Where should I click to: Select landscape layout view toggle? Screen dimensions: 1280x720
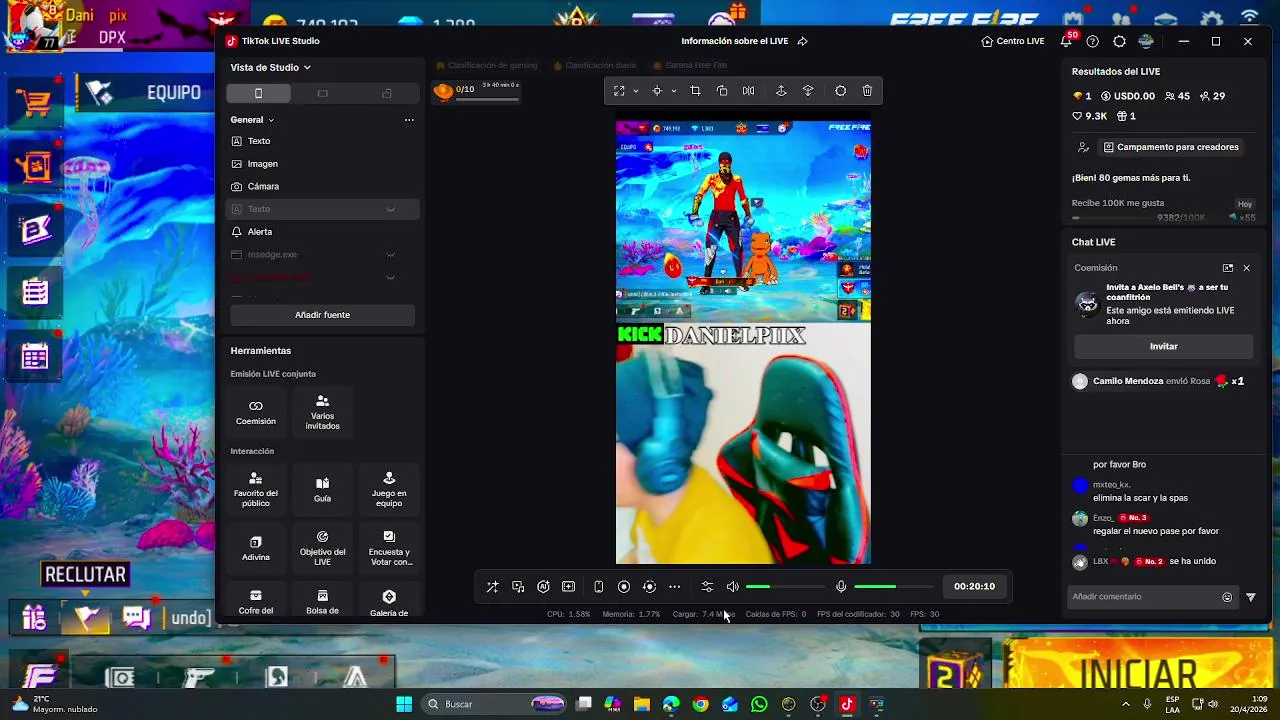pyautogui.click(x=322, y=93)
